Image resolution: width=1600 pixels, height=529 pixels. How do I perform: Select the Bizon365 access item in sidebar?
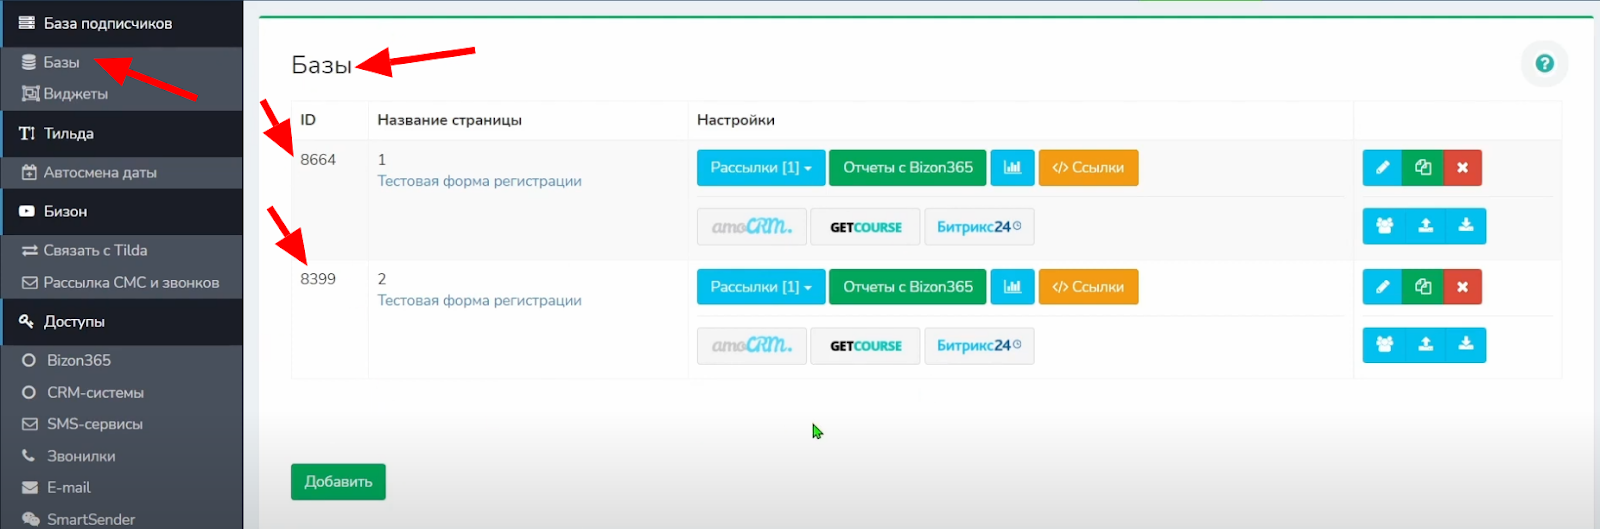[78, 360]
